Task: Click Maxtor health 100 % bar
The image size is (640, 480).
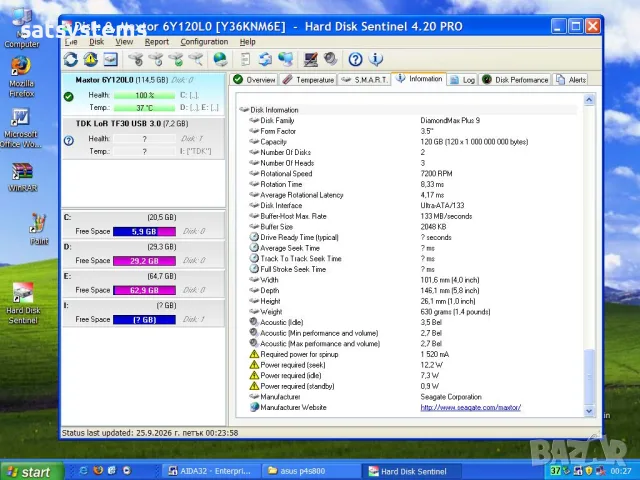Action: tap(144, 96)
